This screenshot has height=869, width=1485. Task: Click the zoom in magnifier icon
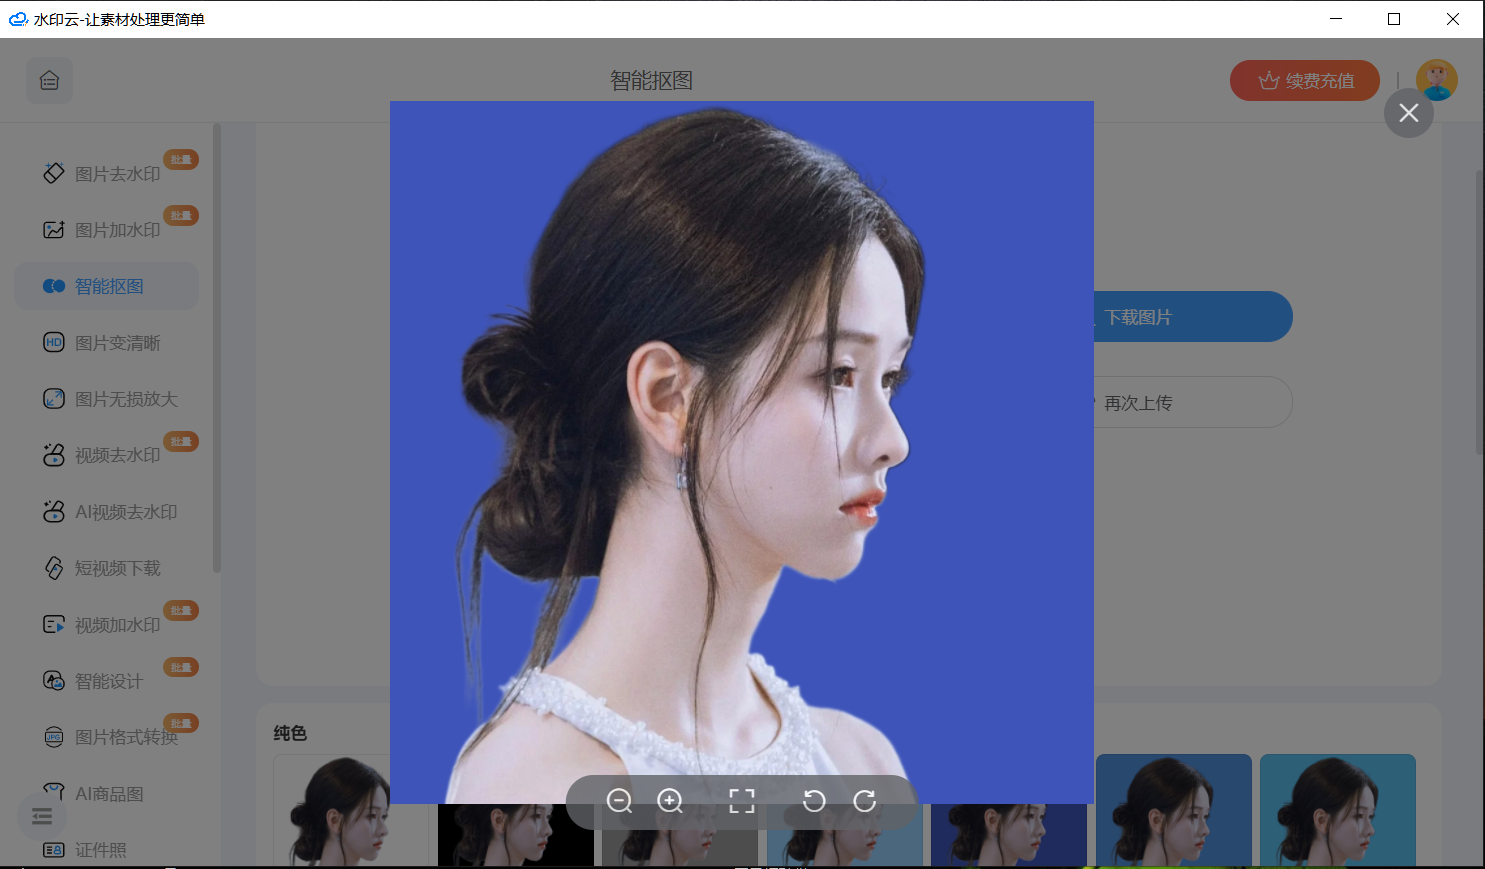[670, 801]
